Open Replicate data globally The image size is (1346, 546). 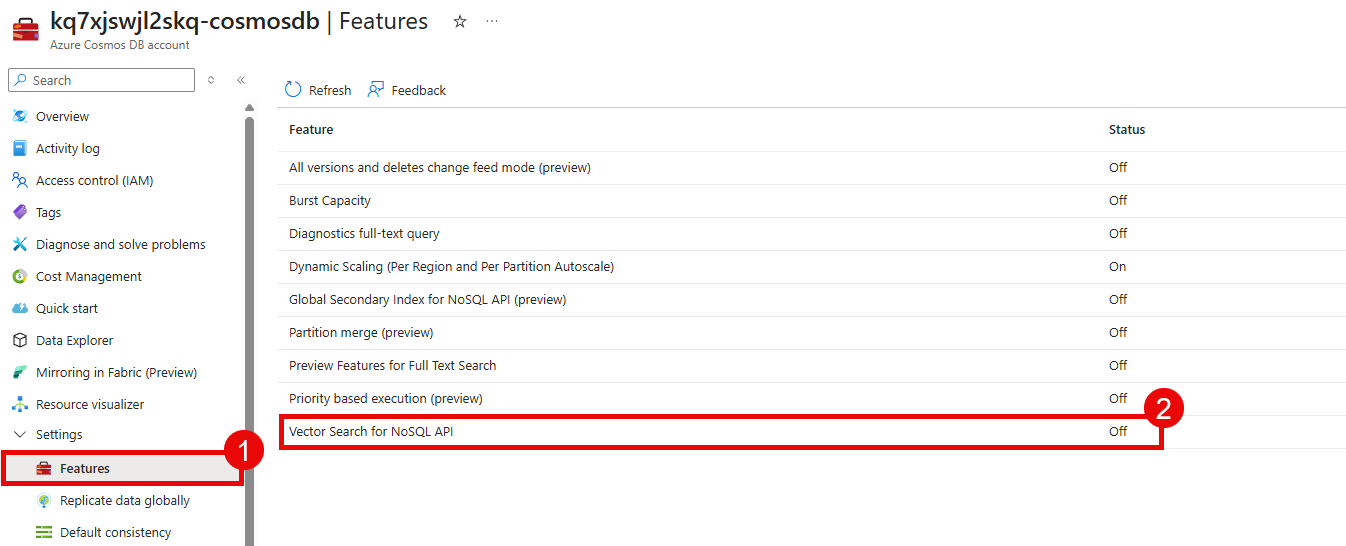point(123,500)
